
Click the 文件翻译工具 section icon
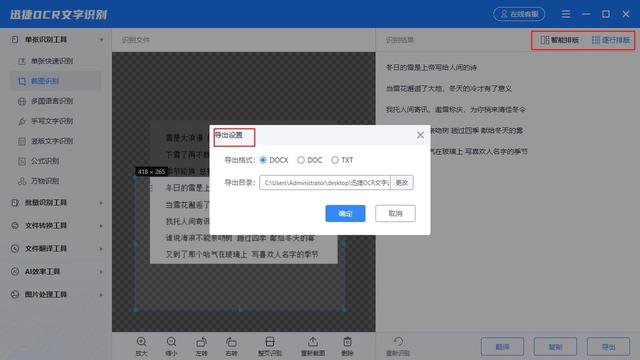(x=15, y=248)
